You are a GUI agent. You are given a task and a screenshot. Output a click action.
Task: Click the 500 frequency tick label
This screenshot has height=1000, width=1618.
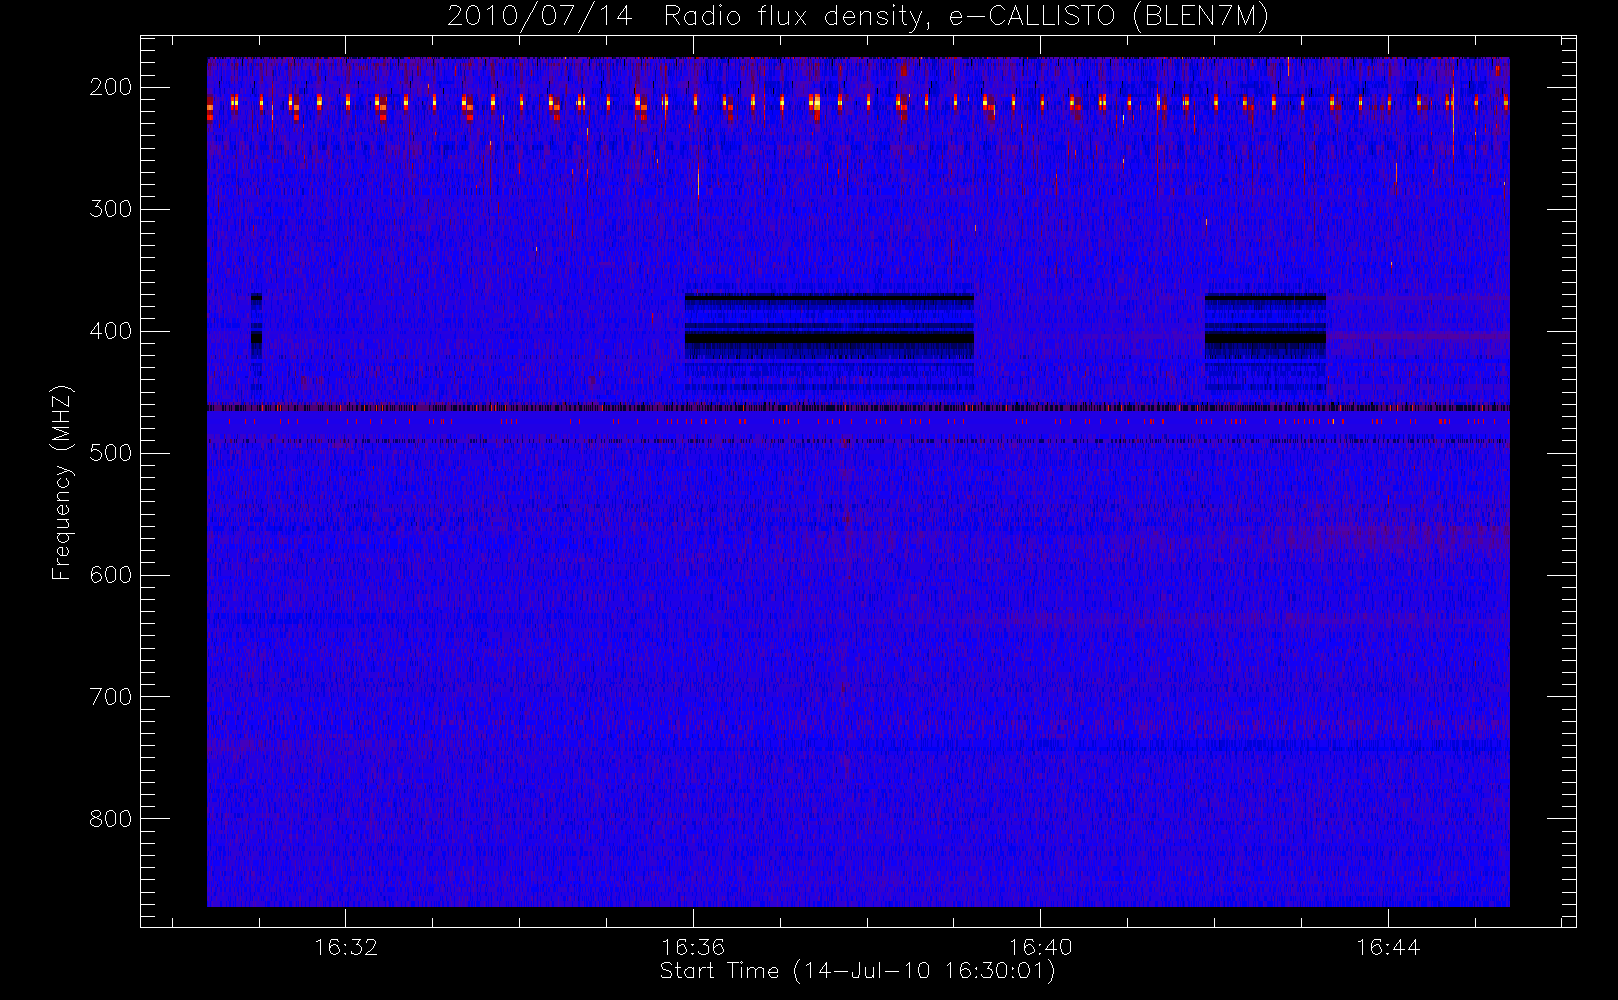[111, 453]
